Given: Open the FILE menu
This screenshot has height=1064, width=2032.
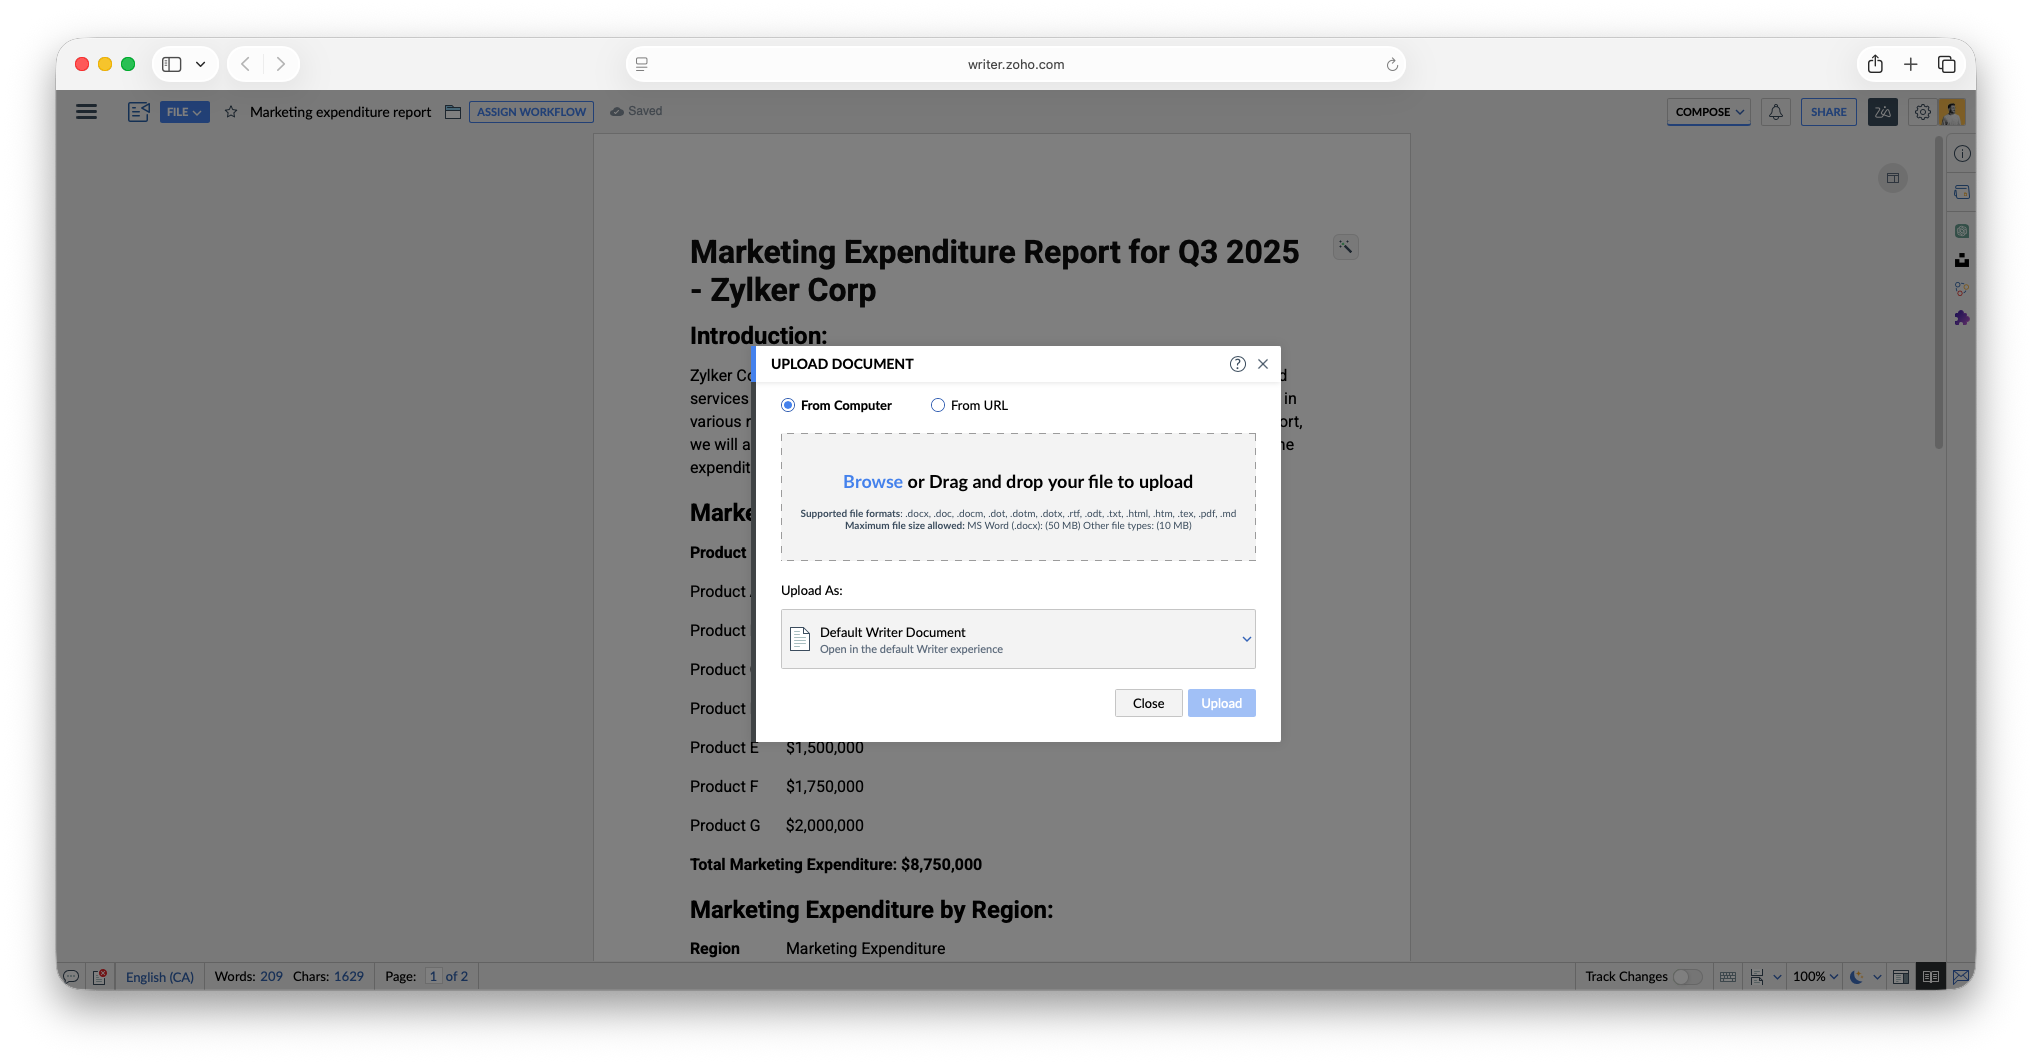Looking at the screenshot, I should (x=184, y=112).
